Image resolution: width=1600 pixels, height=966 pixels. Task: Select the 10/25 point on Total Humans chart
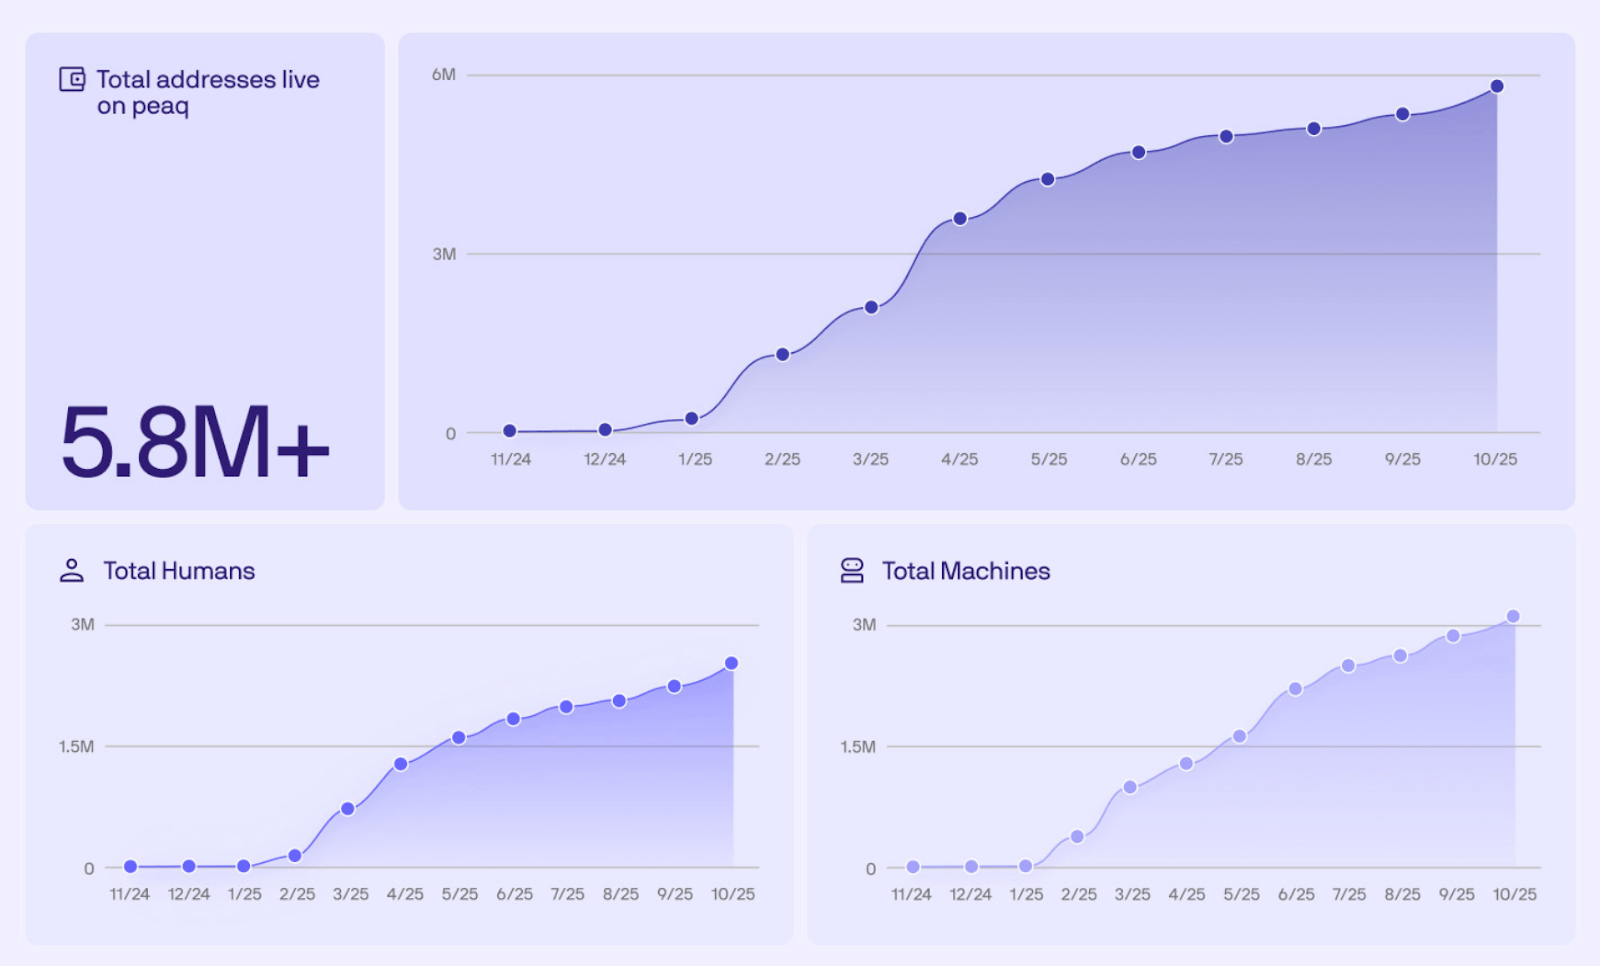pyautogui.click(x=731, y=663)
